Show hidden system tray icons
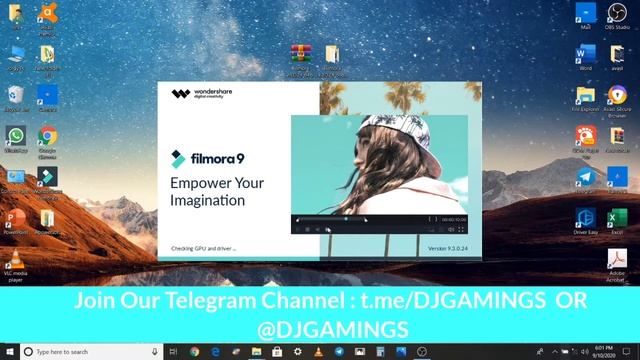The height and width of the screenshot is (360, 640). coord(555,351)
